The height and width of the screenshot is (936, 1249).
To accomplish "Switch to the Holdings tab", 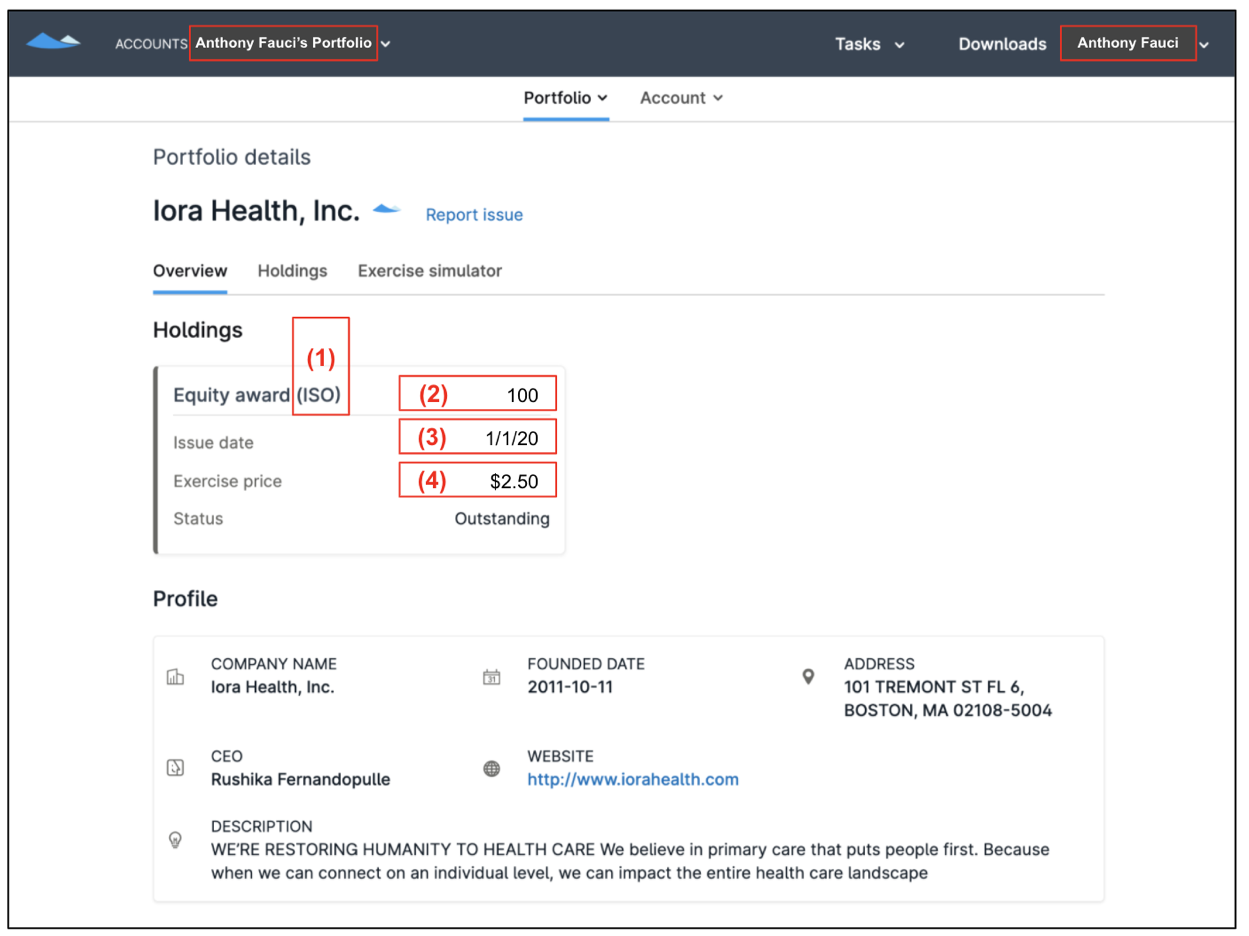I will [x=292, y=271].
